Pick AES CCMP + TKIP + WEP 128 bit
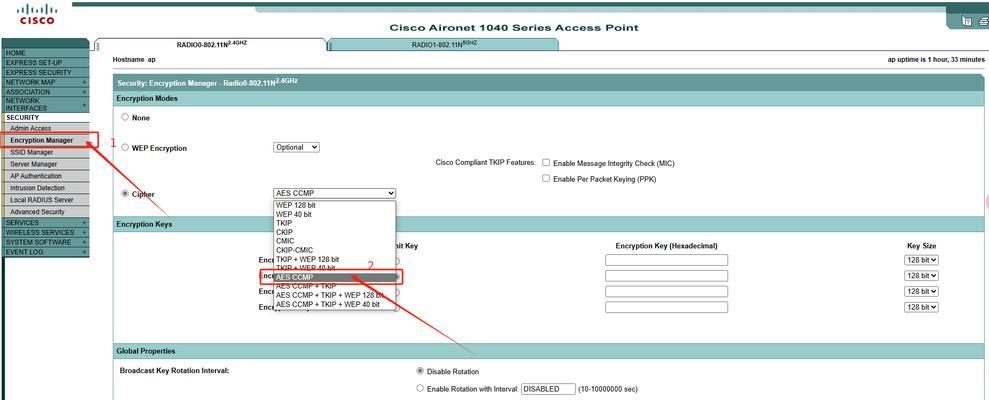The image size is (989, 400). (x=334, y=295)
